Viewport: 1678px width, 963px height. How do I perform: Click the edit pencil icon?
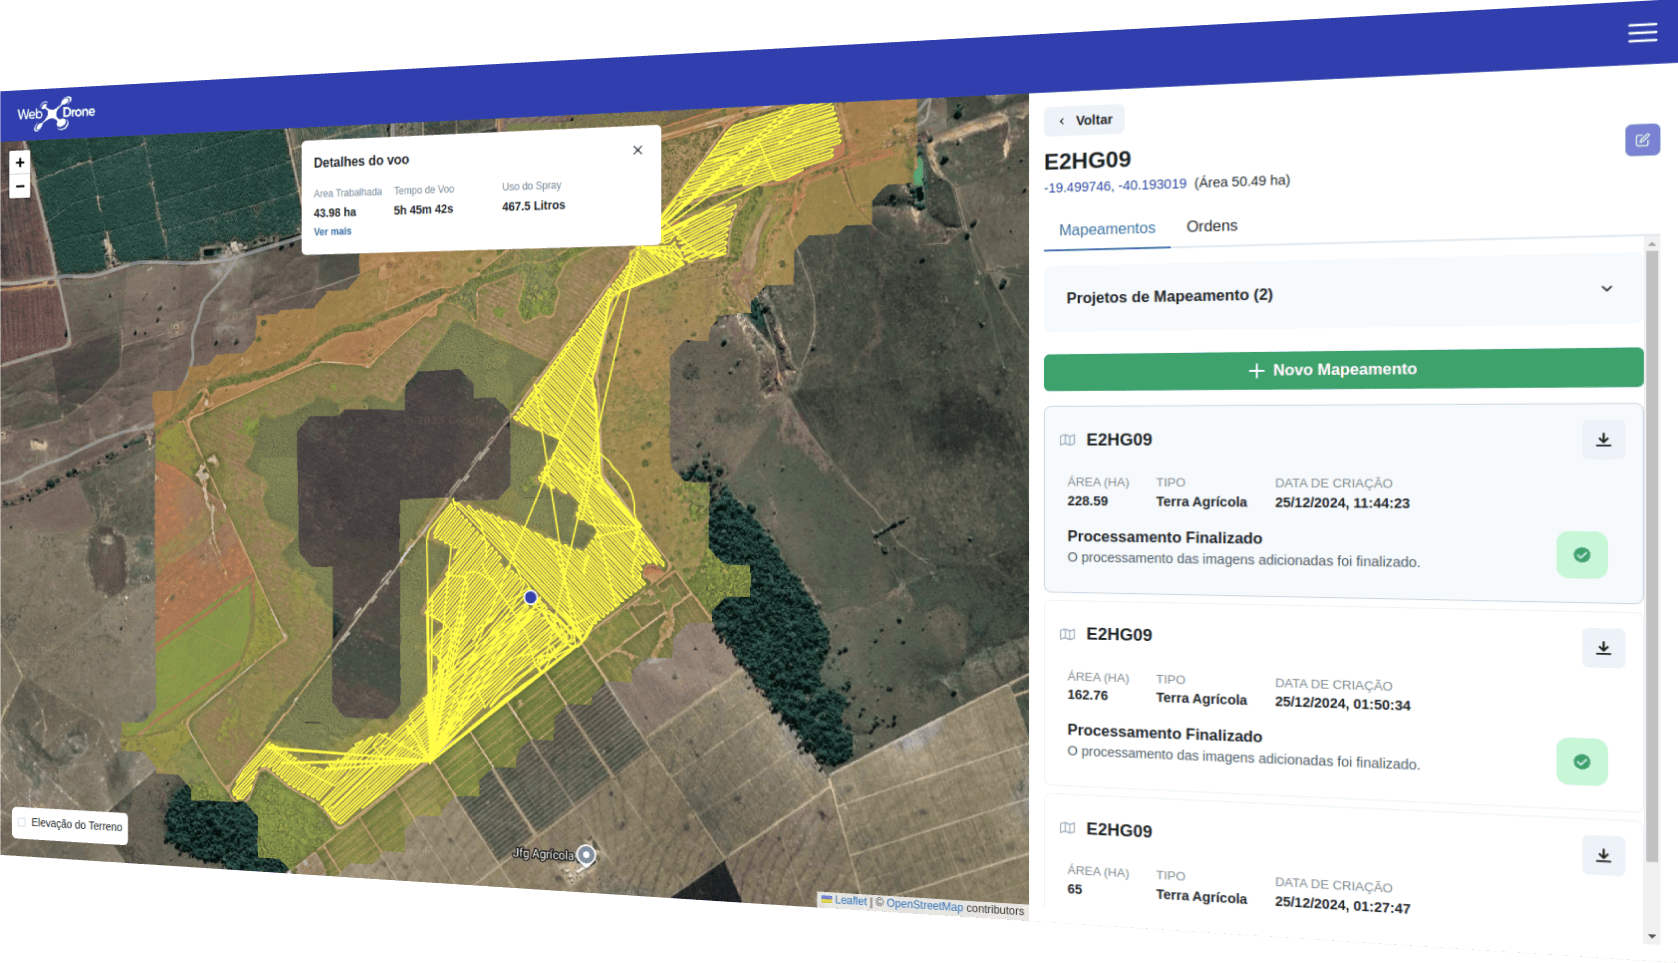(x=1642, y=140)
